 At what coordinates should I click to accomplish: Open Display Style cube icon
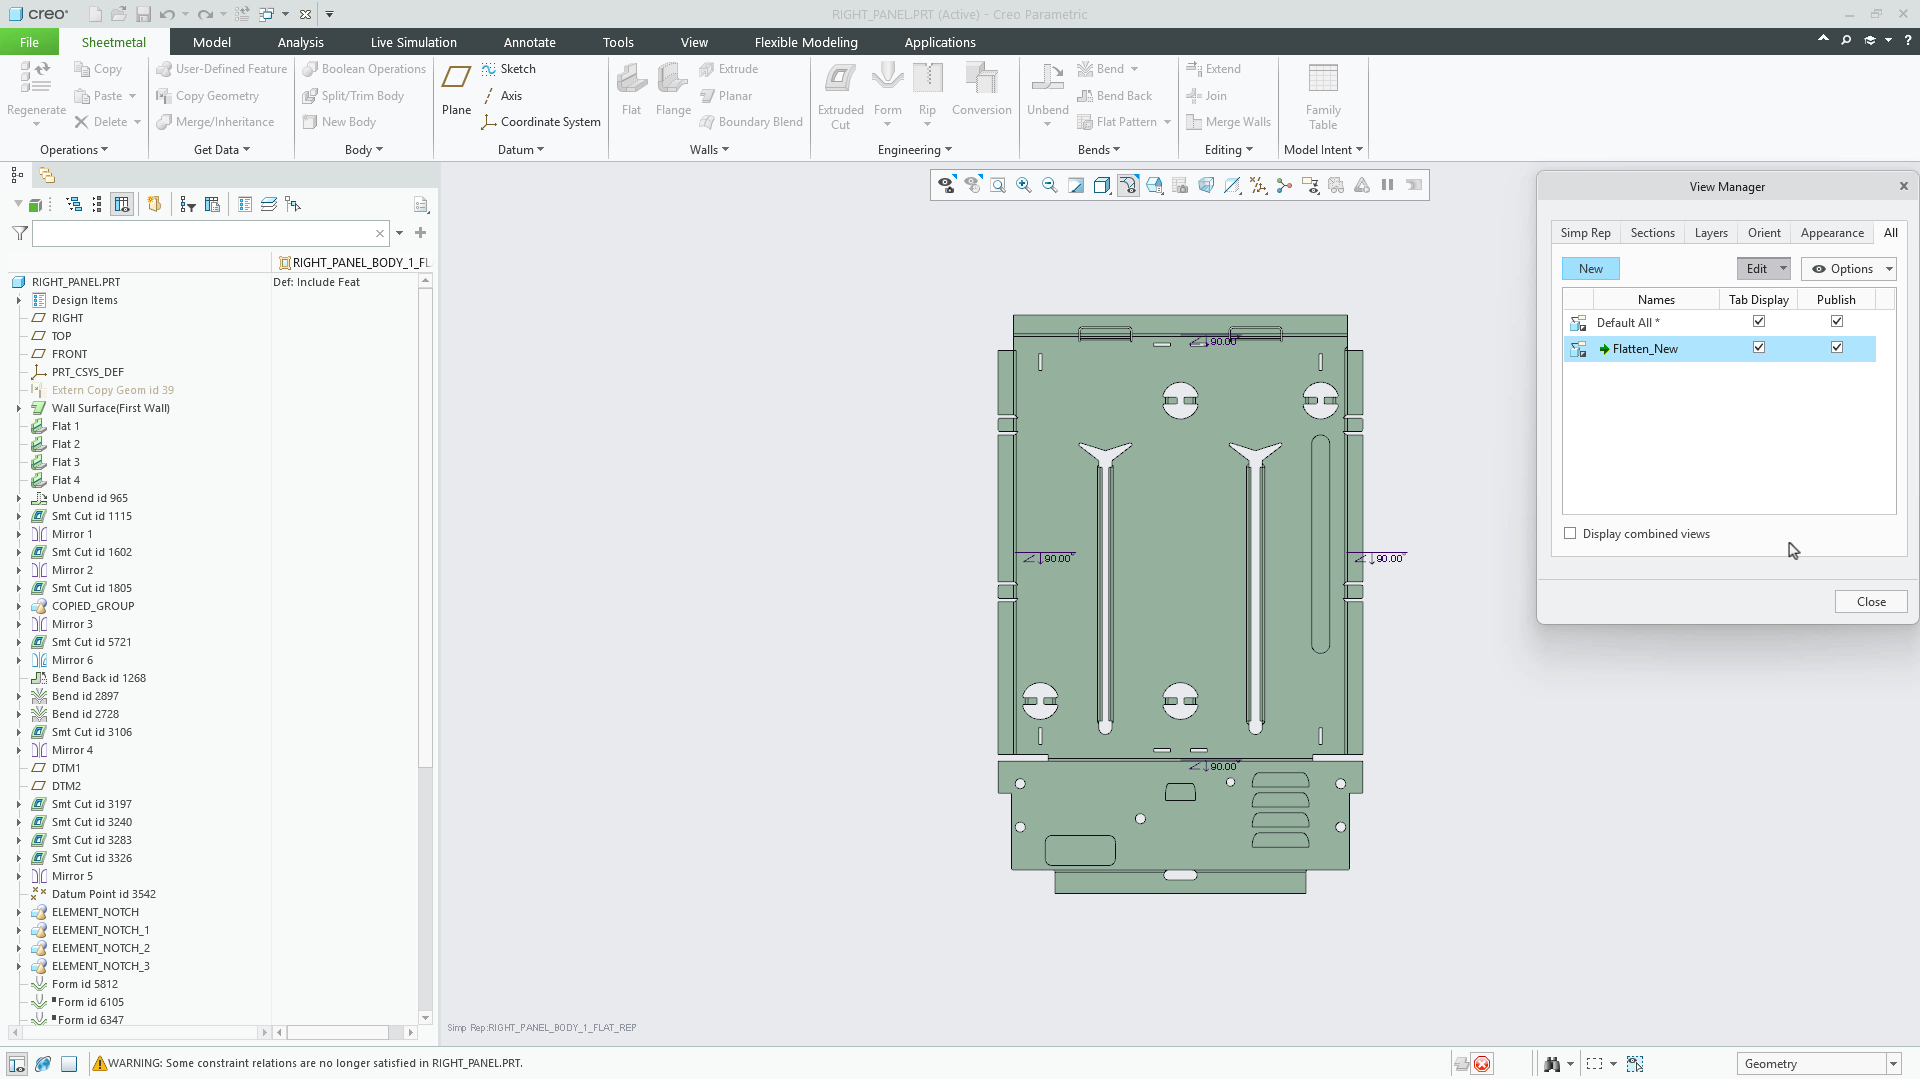coord(1102,185)
